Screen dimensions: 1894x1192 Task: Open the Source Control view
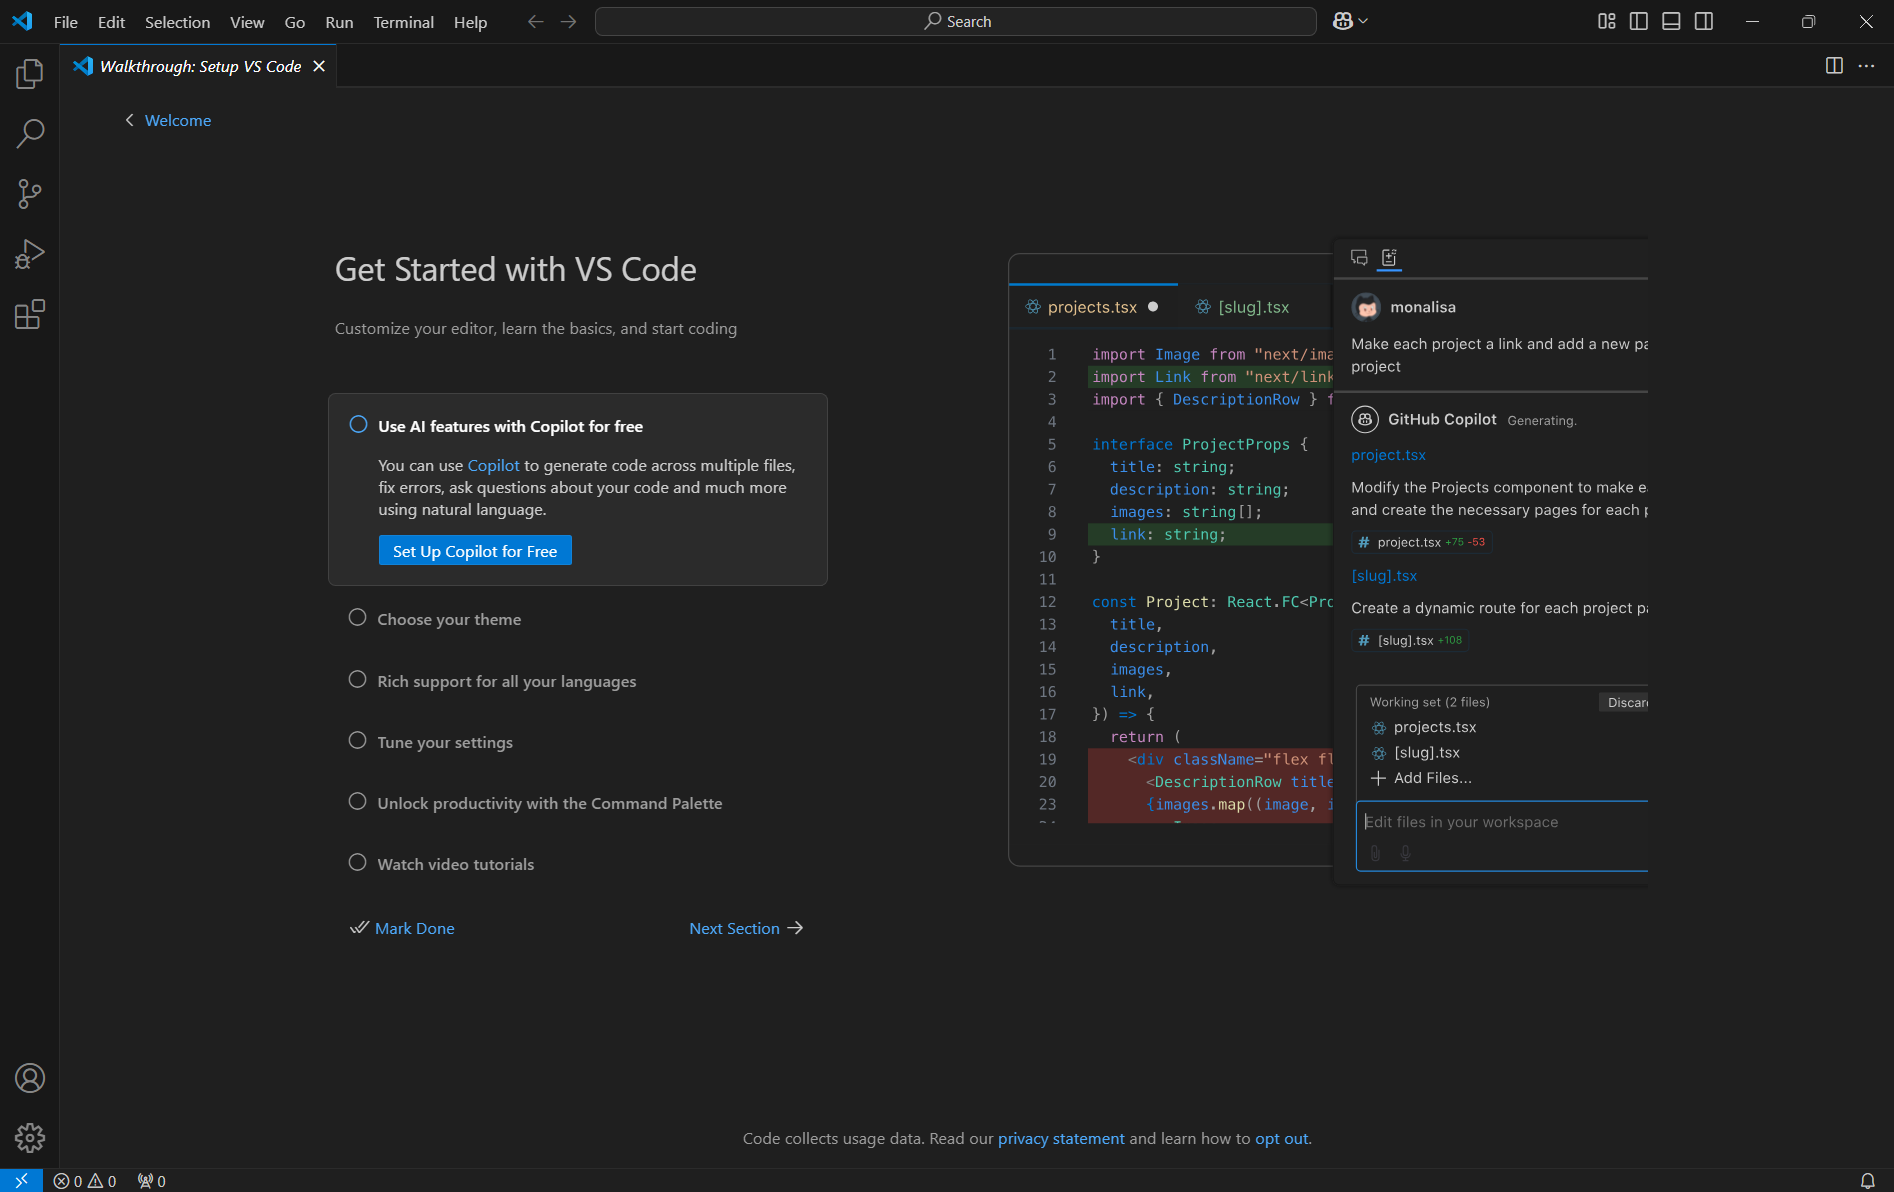30,194
